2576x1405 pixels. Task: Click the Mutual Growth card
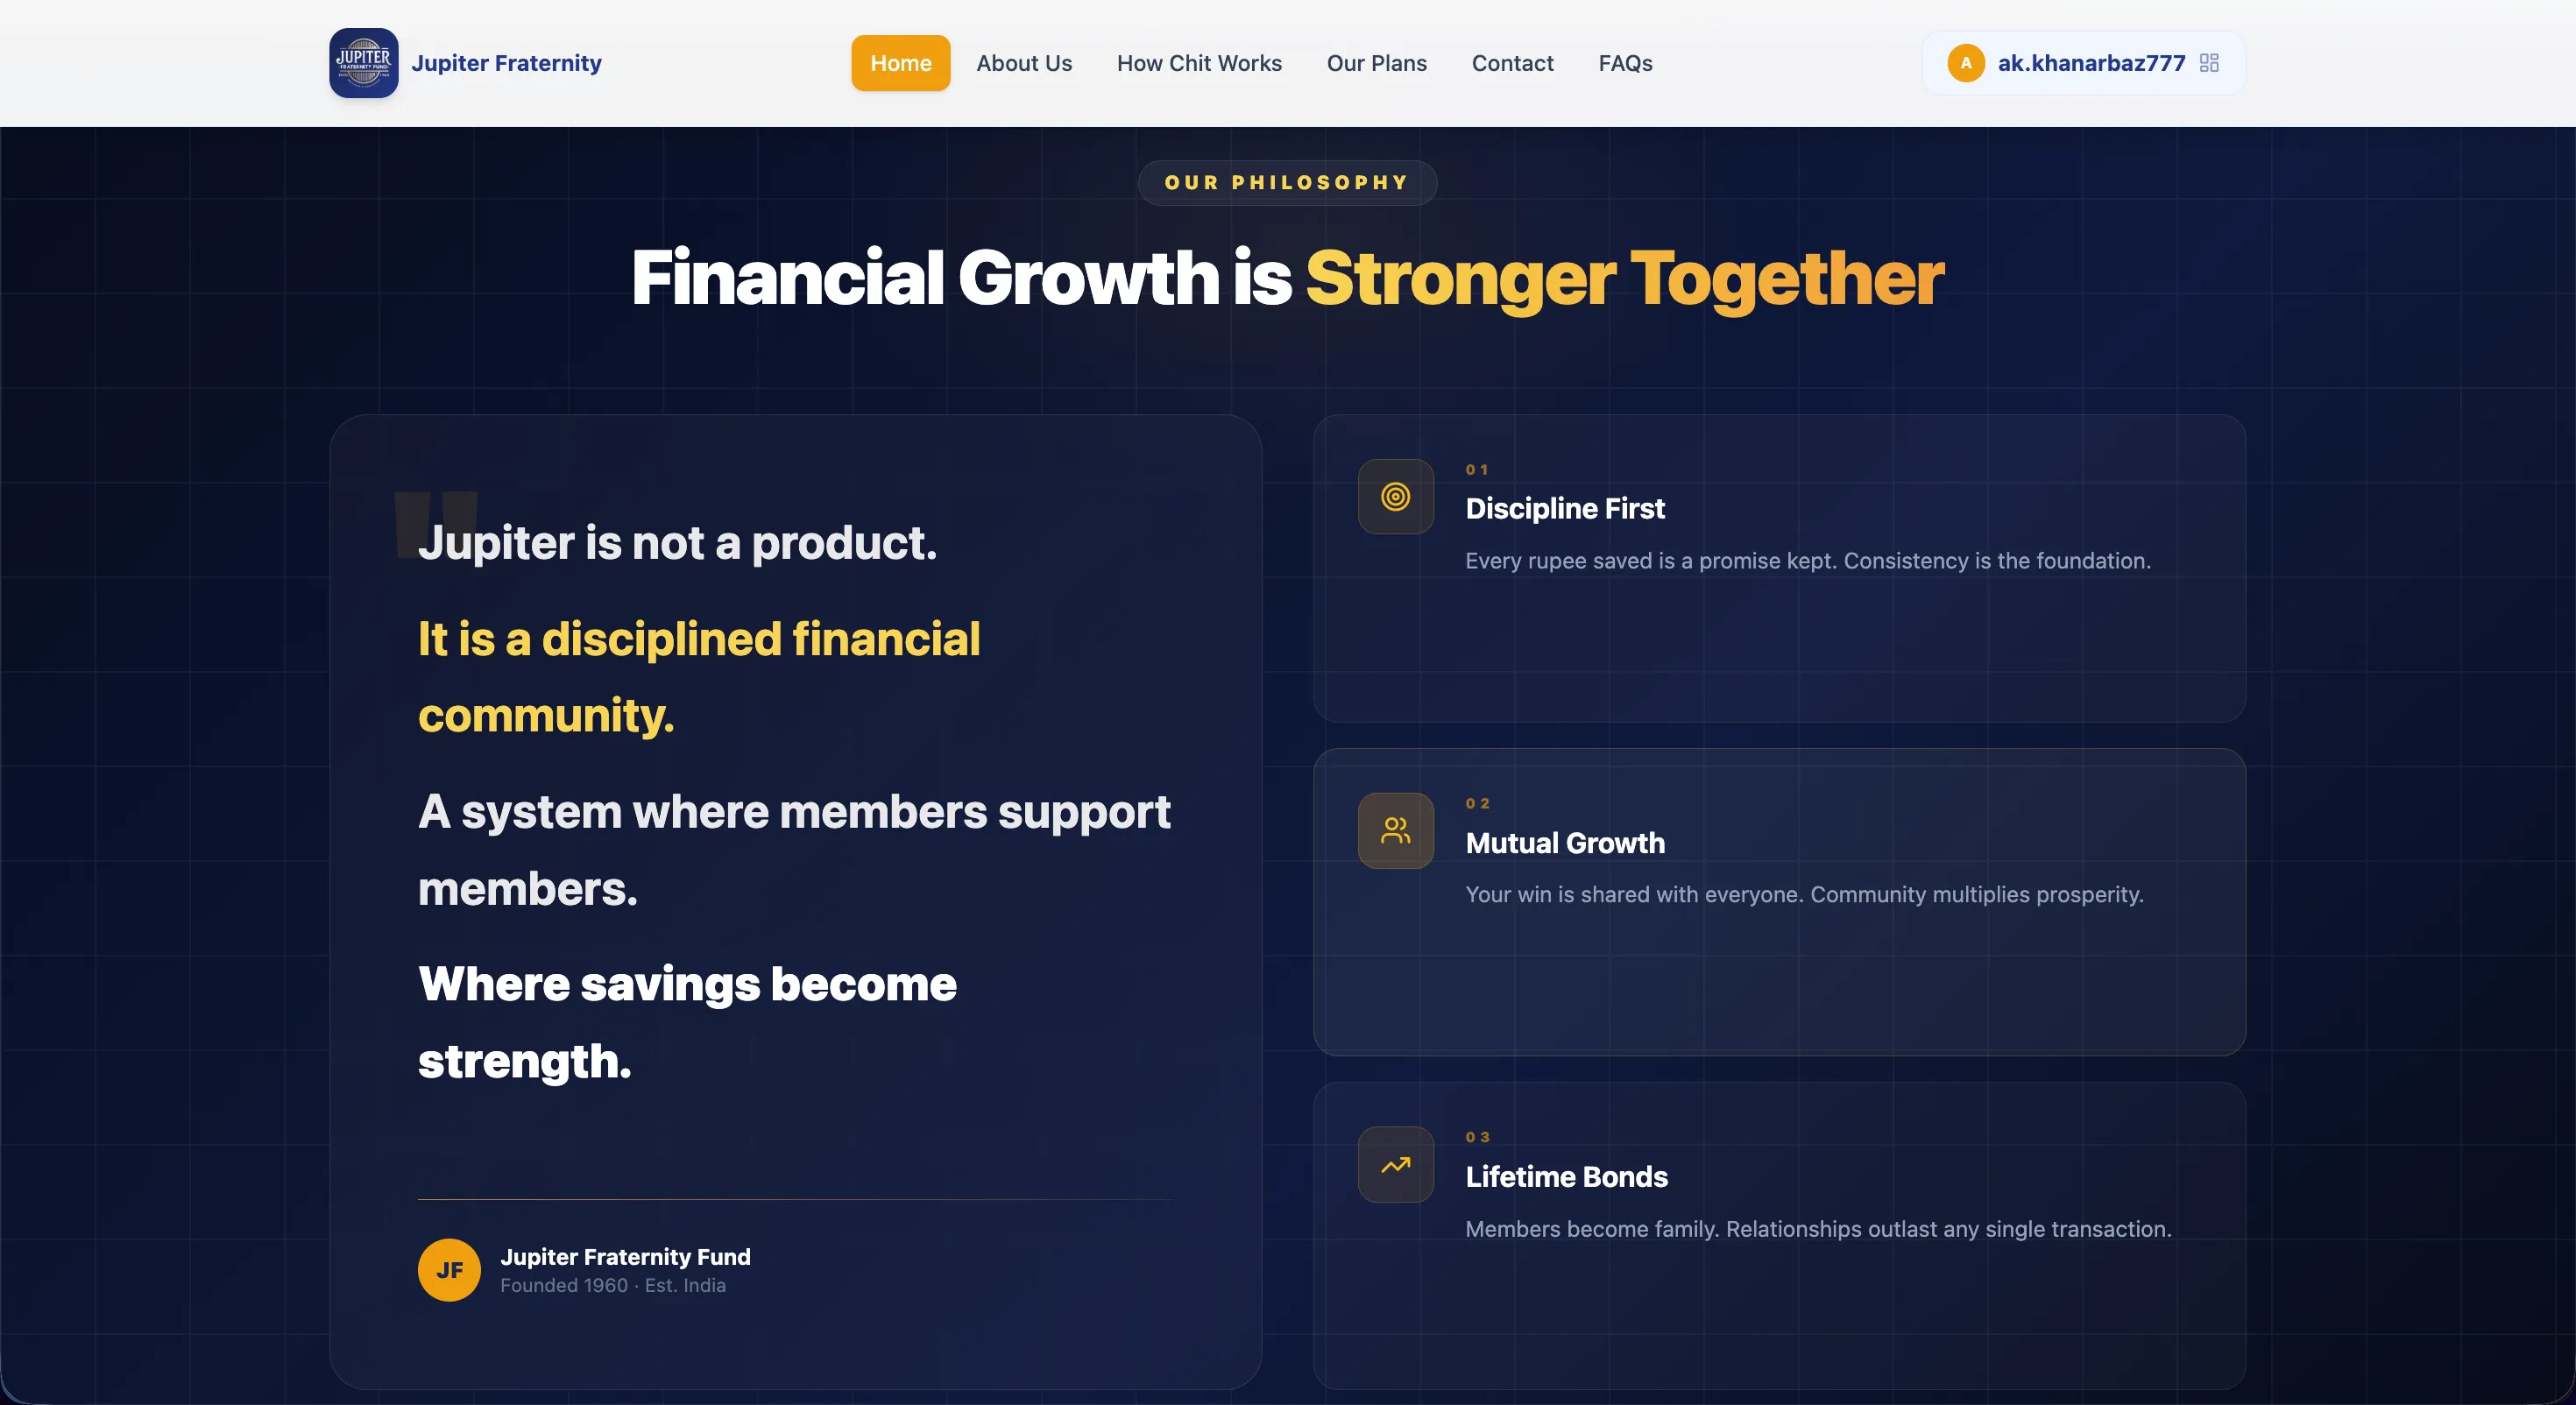[x=1779, y=904]
